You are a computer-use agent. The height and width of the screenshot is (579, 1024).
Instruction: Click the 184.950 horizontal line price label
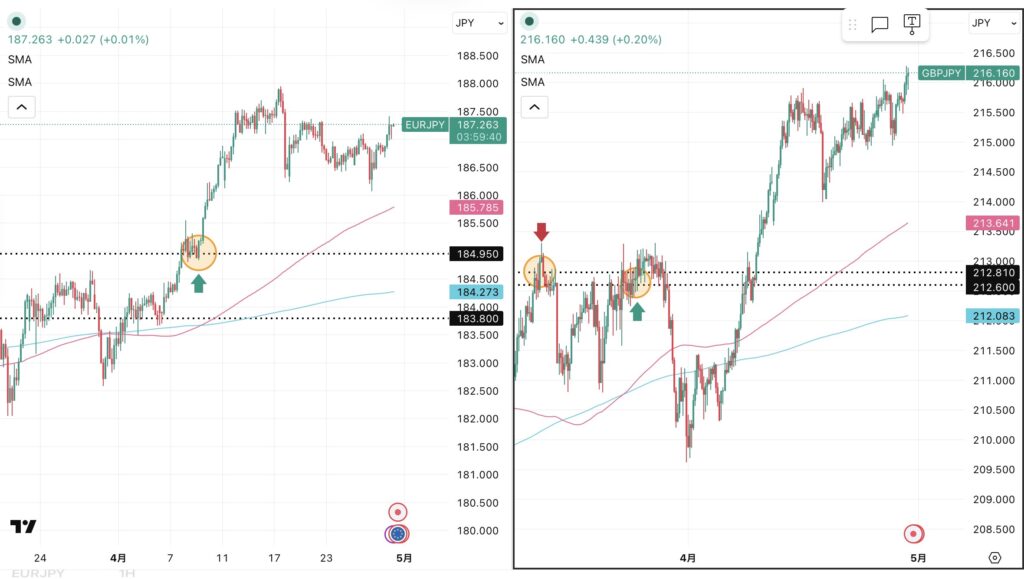[x=477, y=254]
